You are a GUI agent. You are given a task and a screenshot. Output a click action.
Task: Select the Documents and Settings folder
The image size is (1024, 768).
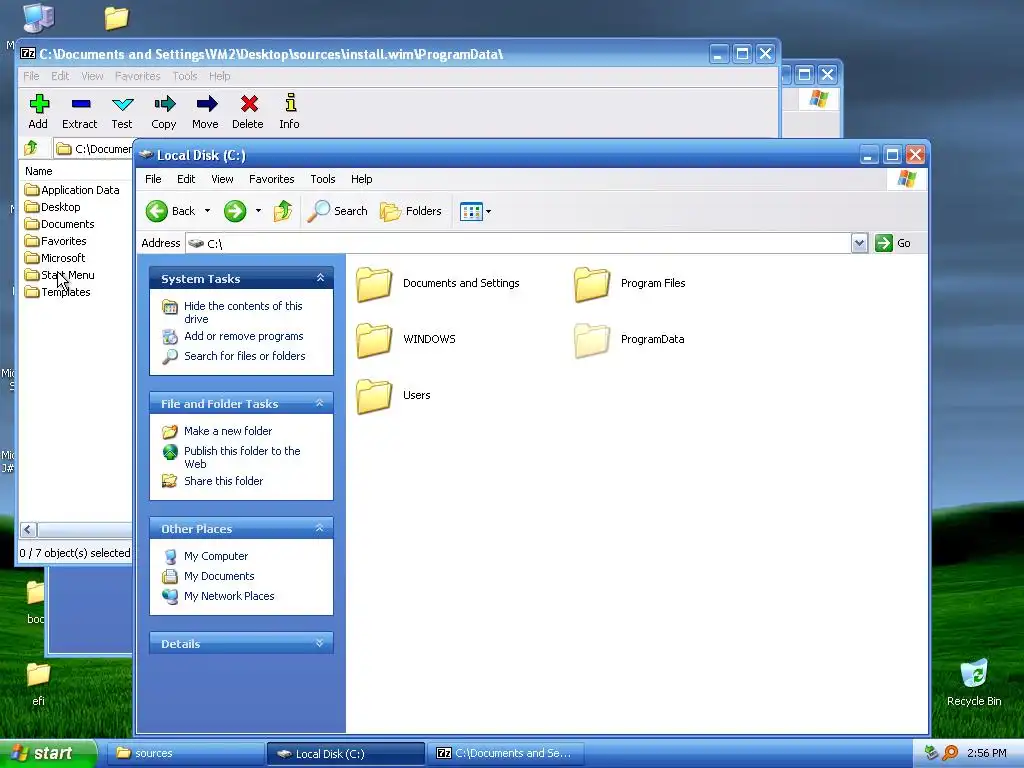click(x=438, y=284)
